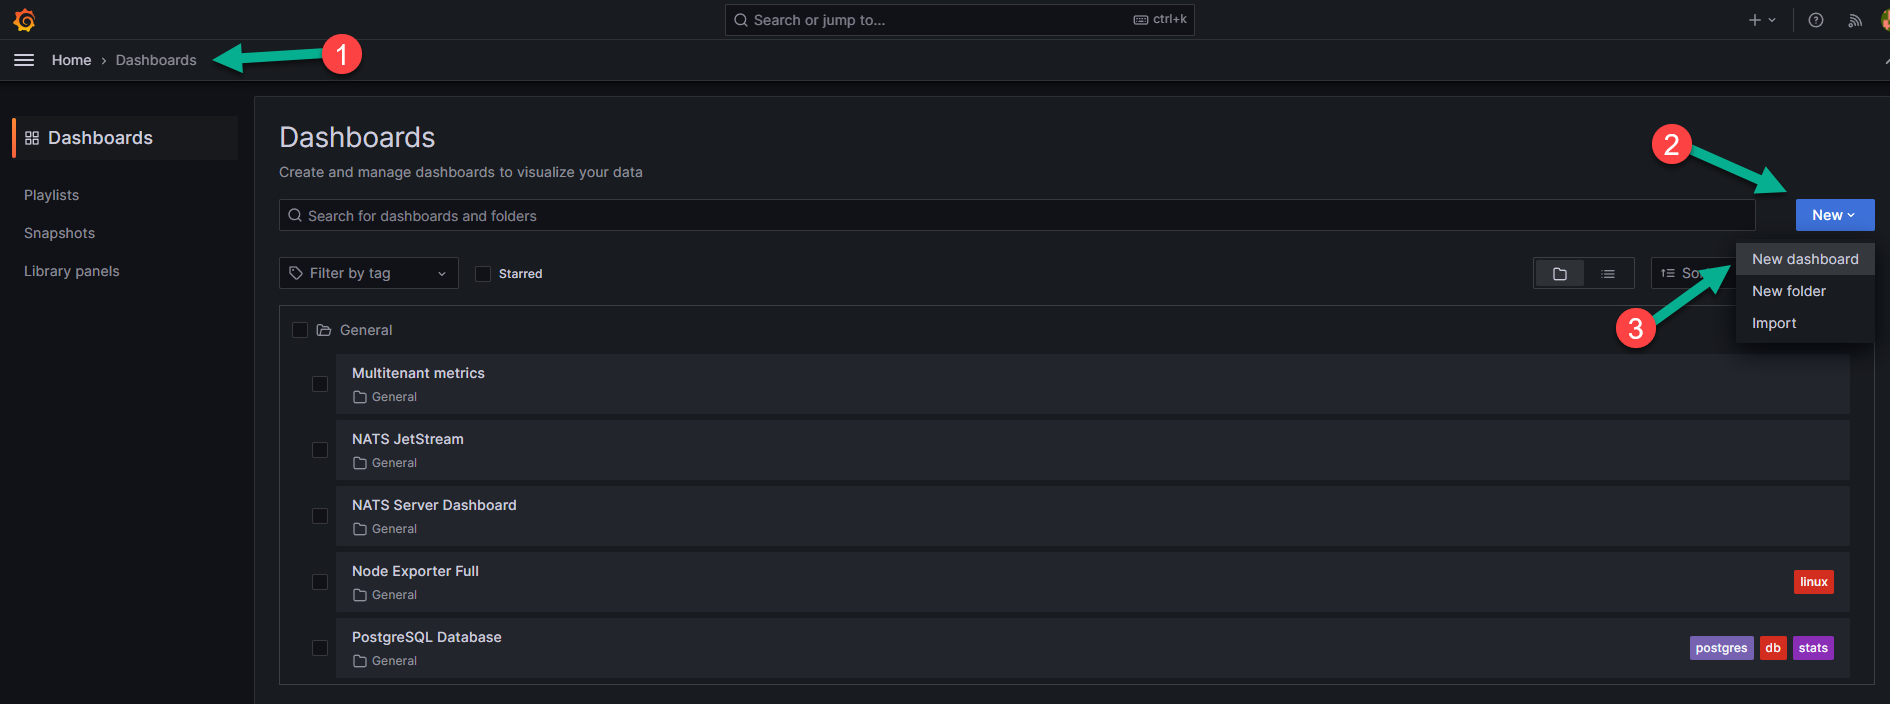The height and width of the screenshot is (704, 1890).
Task: Focus the dashboards and folders search field
Action: tap(1016, 216)
